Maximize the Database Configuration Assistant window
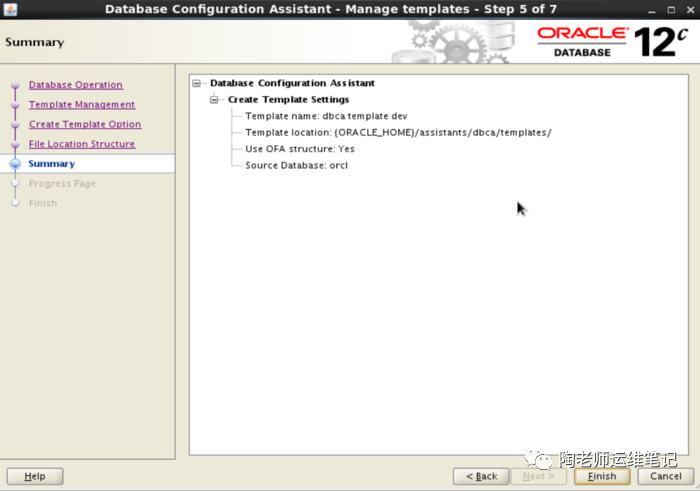This screenshot has width=700, height=491. [671, 10]
